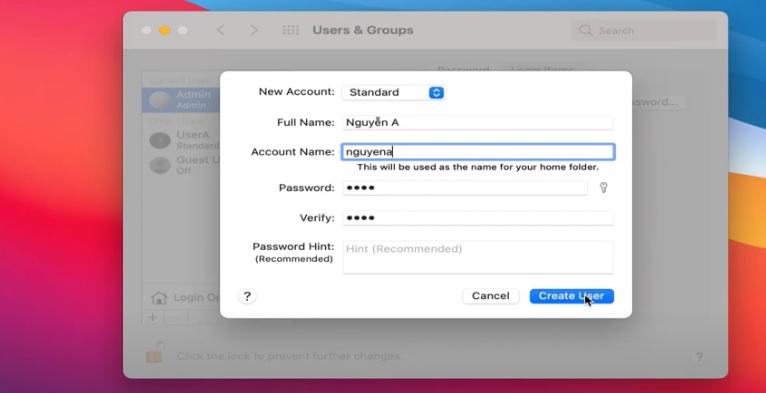Confirm with the Create User button
Viewport: 766px width, 393px height.
[572, 296]
